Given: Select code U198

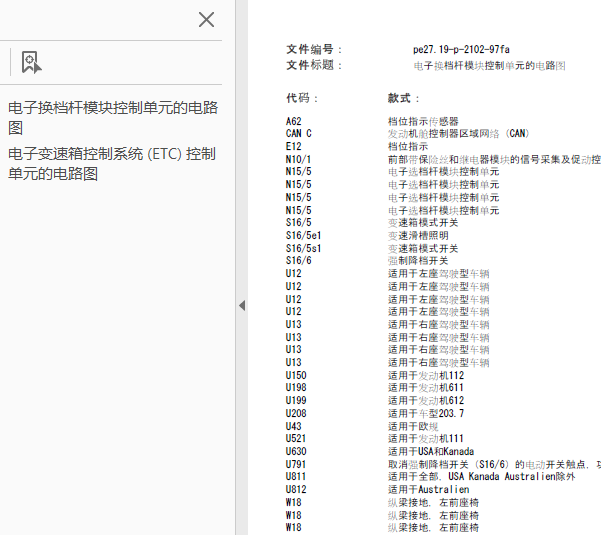Looking at the screenshot, I should pyautogui.click(x=296, y=387).
